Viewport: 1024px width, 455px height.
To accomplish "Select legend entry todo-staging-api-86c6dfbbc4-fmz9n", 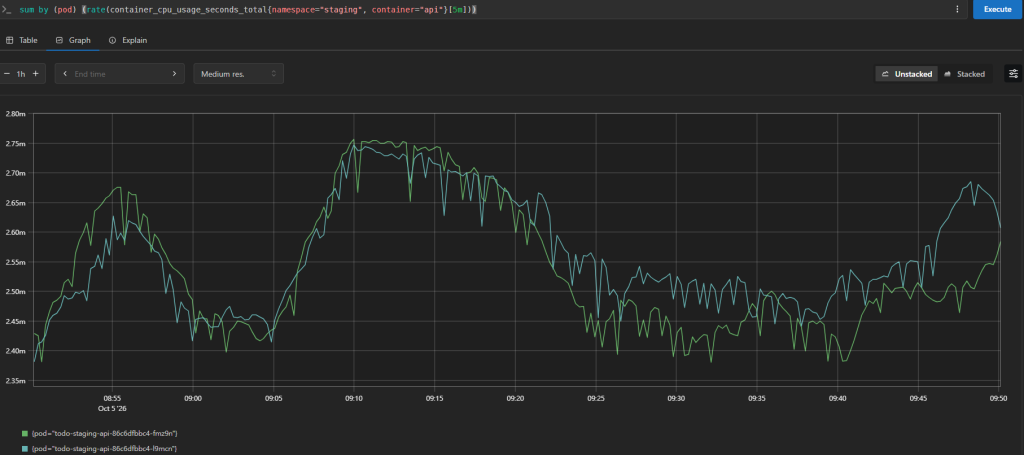I will point(104,433).
